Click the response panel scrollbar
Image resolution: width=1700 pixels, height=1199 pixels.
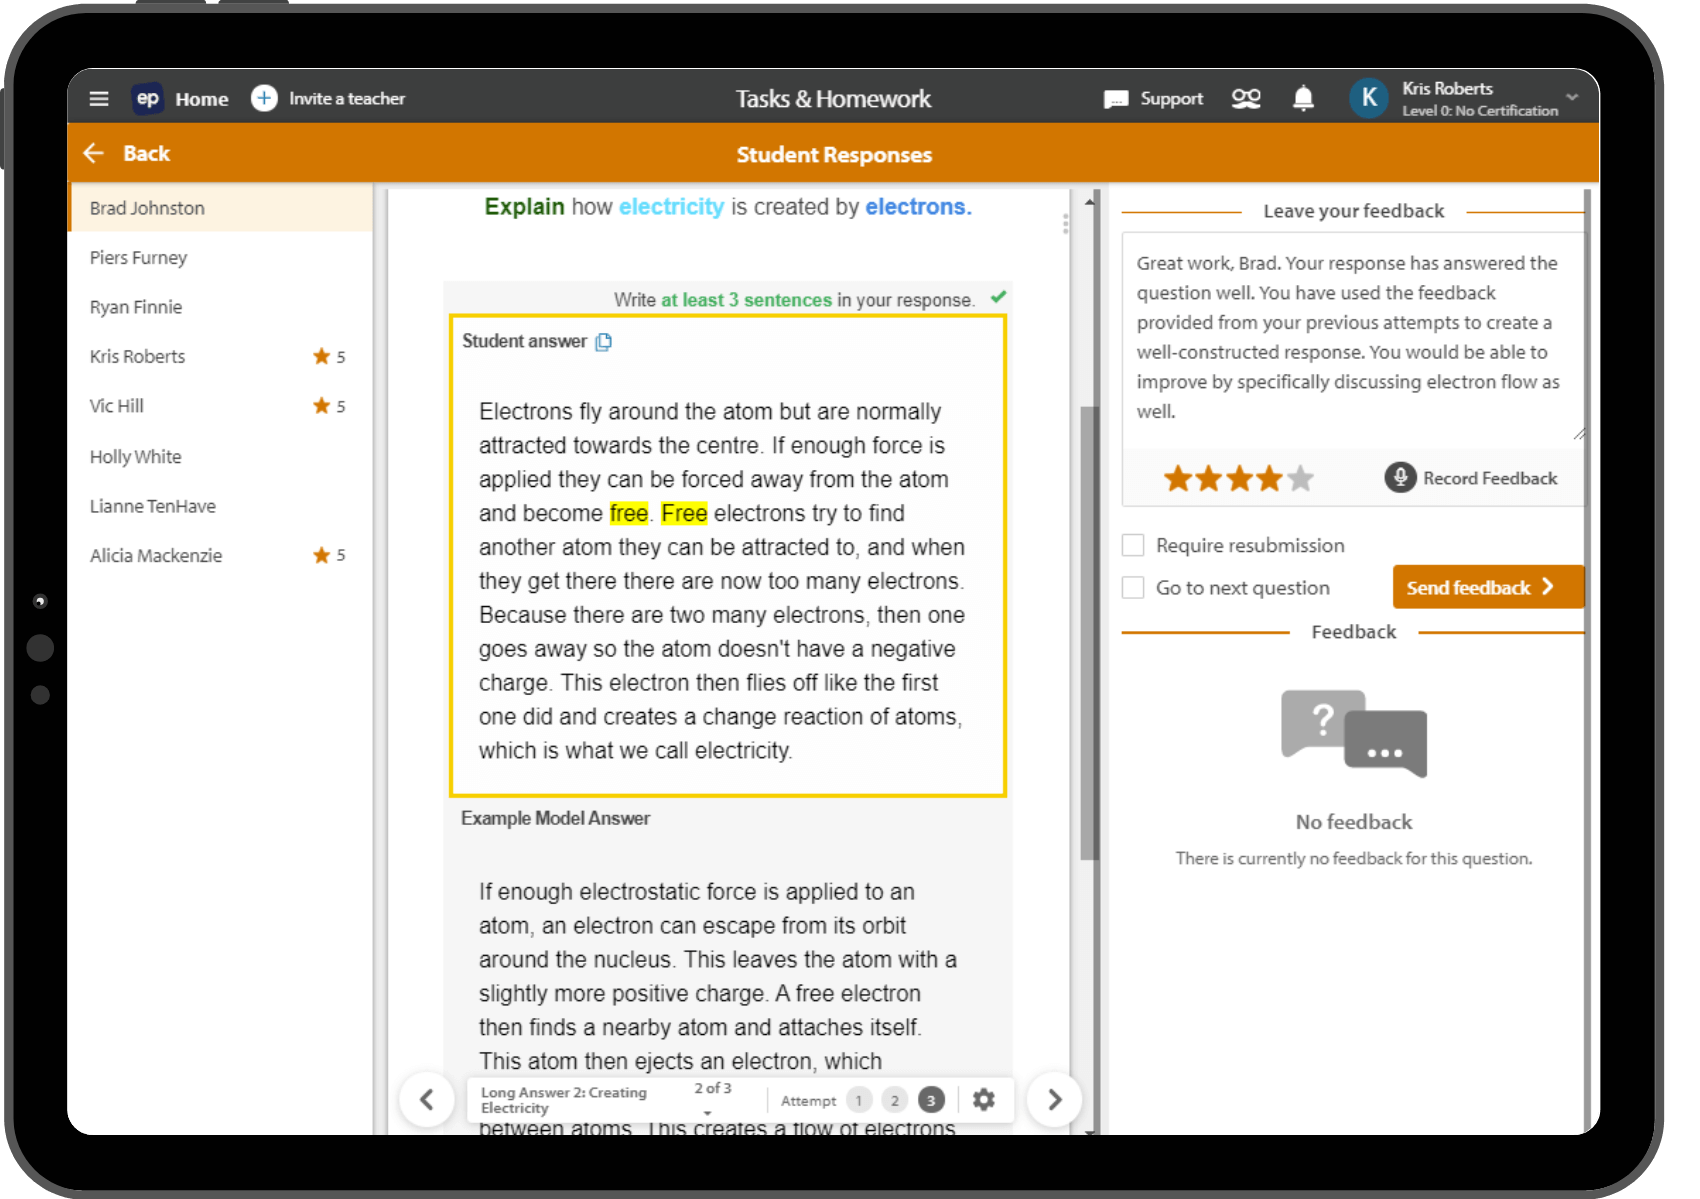[x=1090, y=632]
